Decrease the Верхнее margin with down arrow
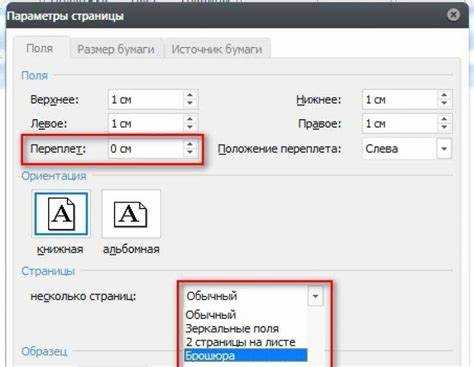The width and height of the screenshot is (474, 367). pyautogui.click(x=190, y=103)
